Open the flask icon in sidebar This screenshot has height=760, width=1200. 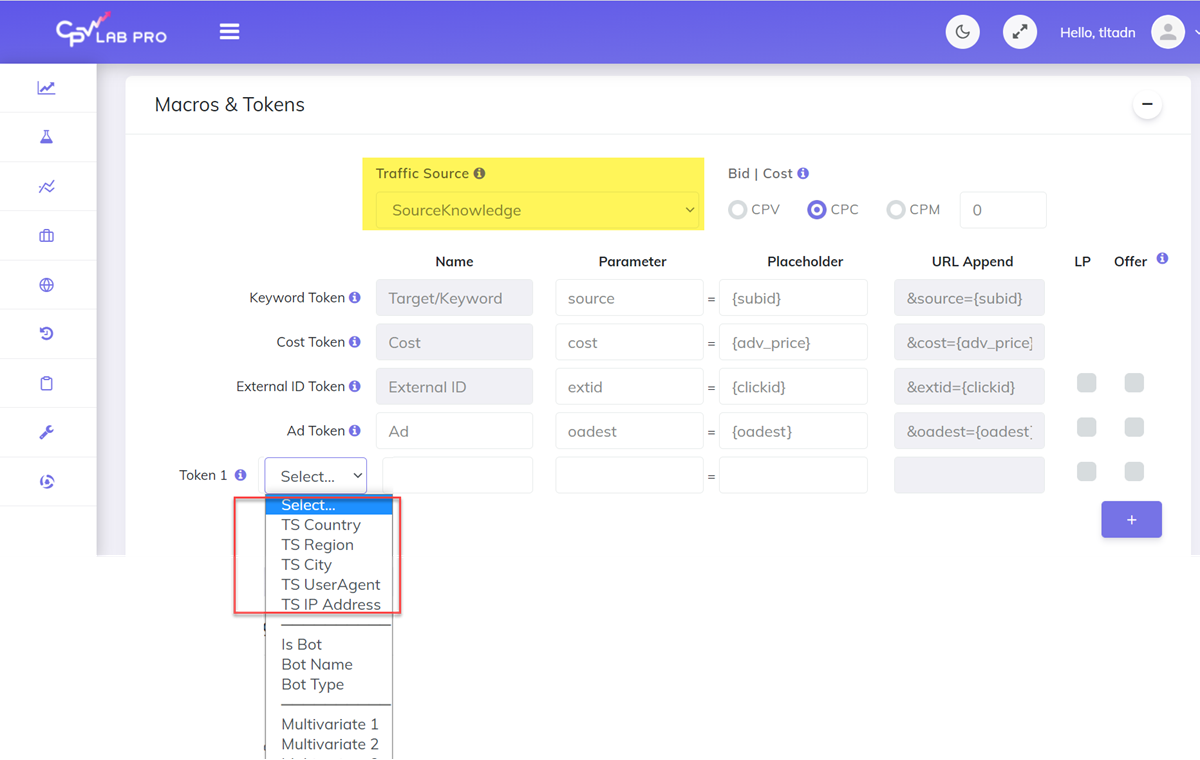tap(46, 137)
